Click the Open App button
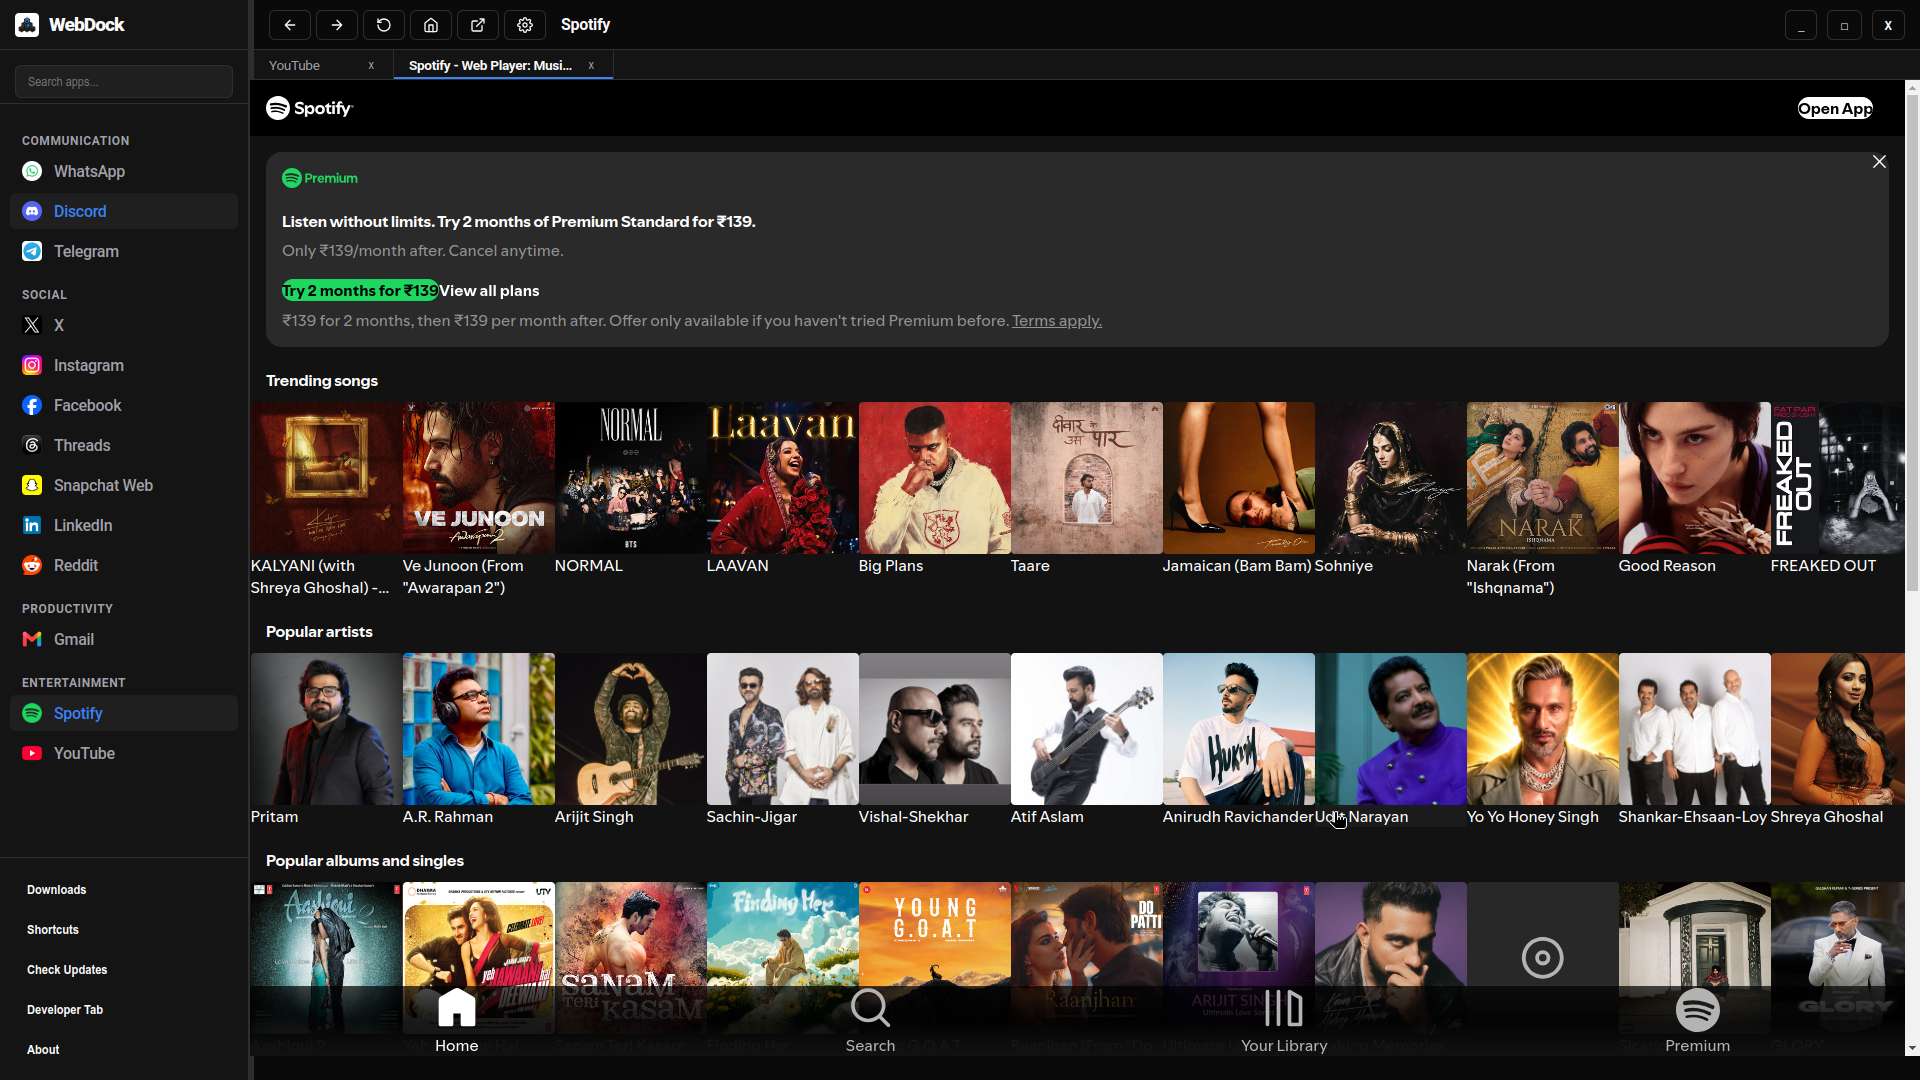This screenshot has height=1080, width=1920. [1835, 108]
